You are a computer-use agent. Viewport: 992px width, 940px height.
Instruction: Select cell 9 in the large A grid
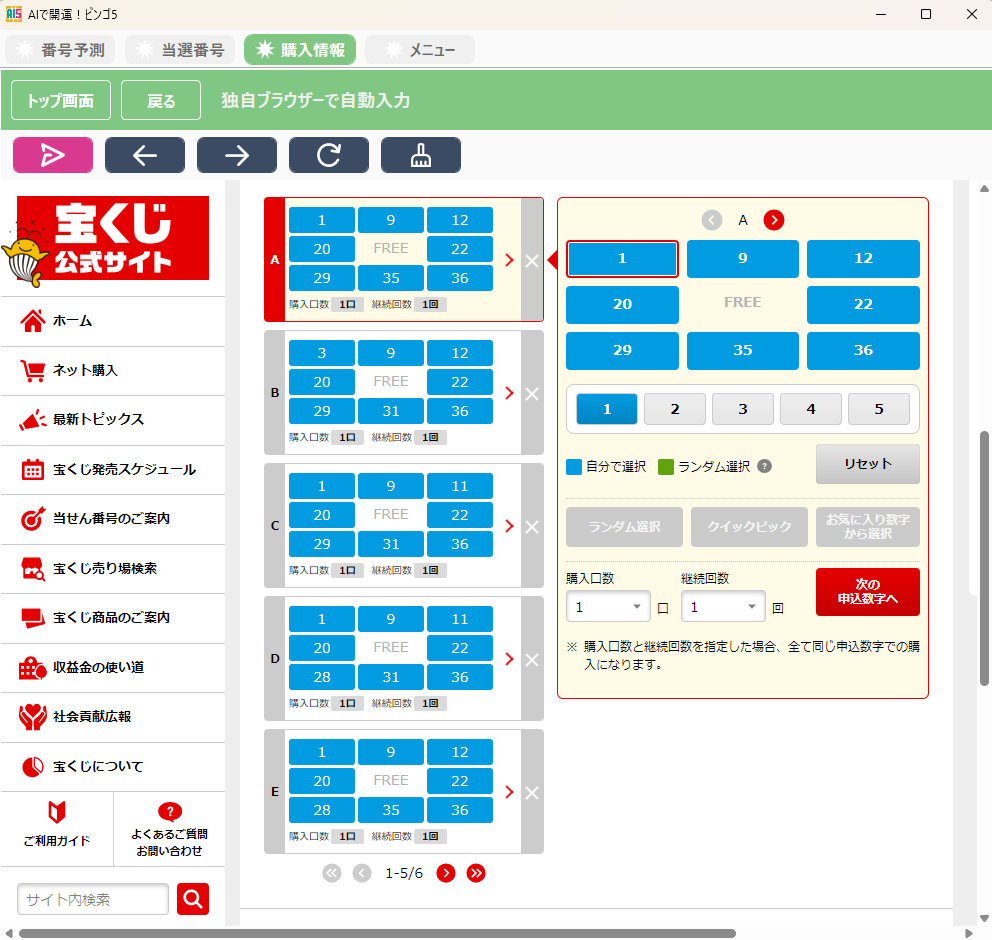(x=743, y=259)
